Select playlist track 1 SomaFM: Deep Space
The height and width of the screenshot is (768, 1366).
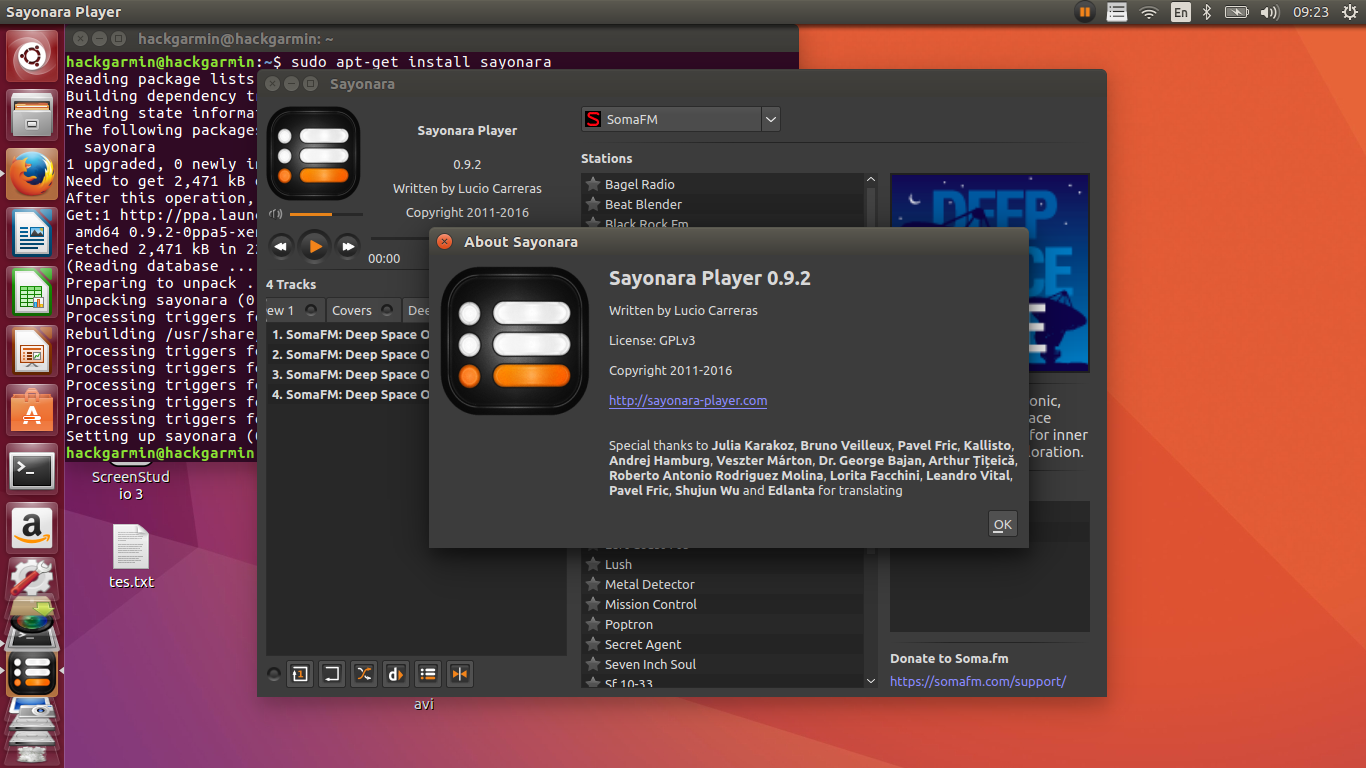(350, 335)
